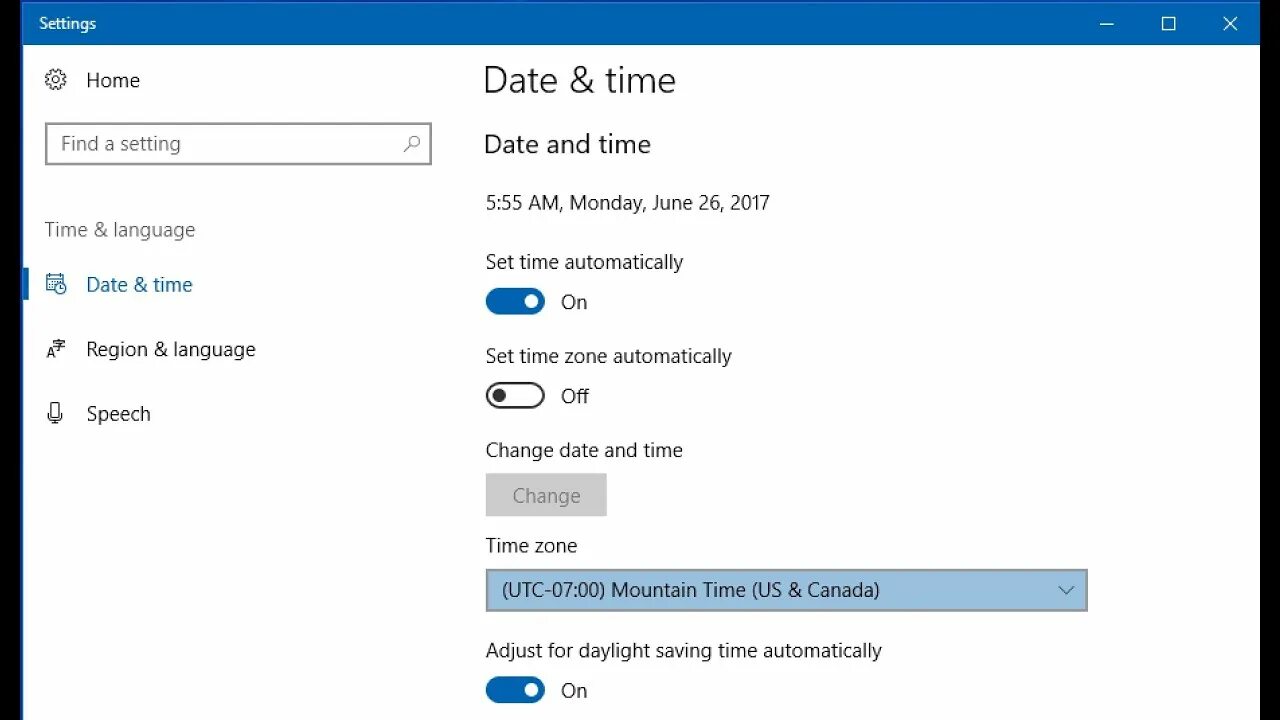Click the Change date and time button
This screenshot has height=720, width=1280.
click(546, 495)
